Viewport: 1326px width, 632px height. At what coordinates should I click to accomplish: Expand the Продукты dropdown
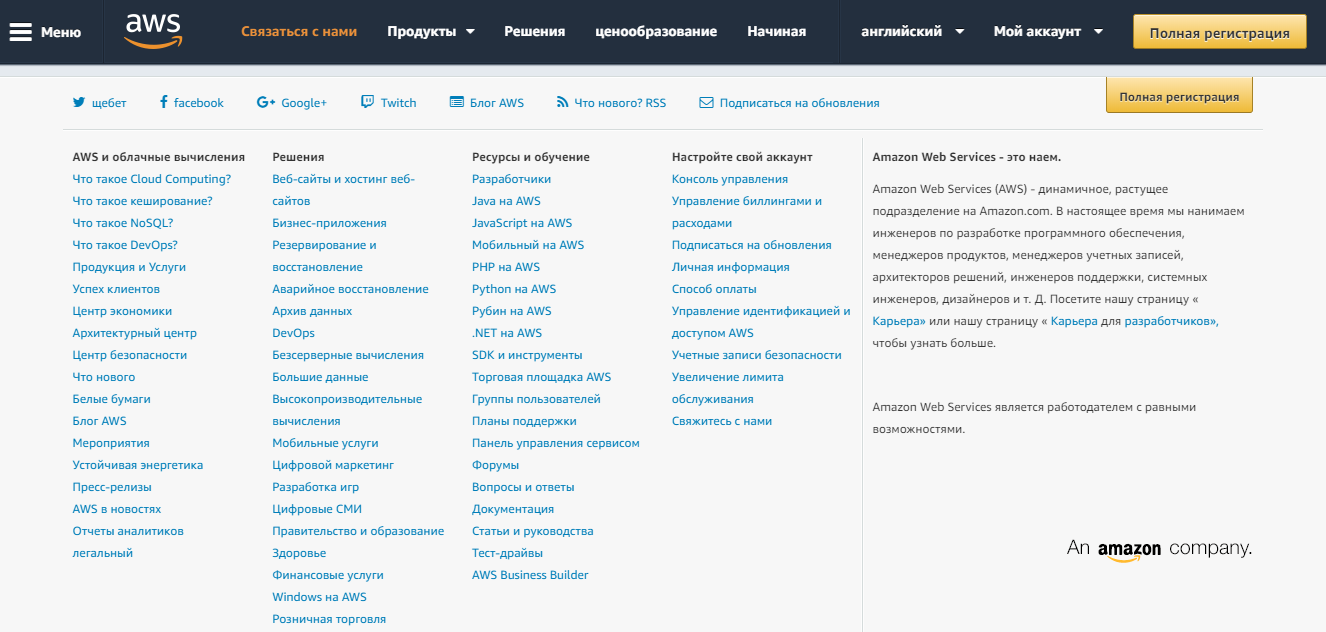[431, 31]
